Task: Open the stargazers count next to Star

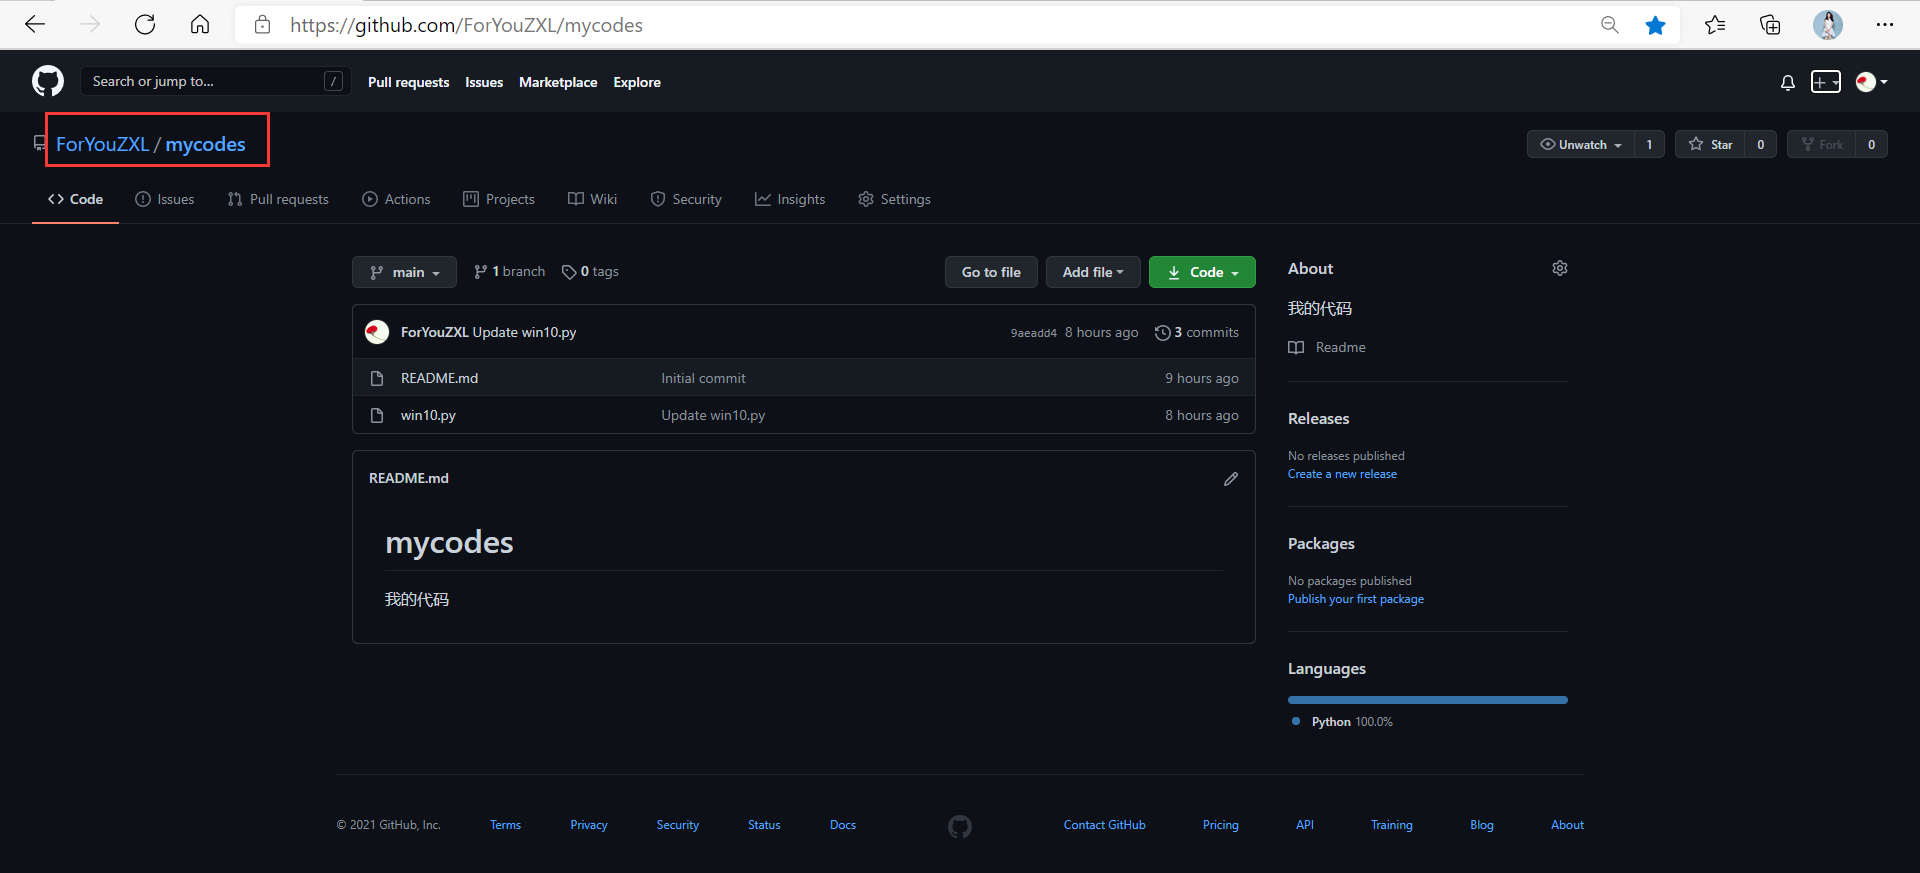Action: pyautogui.click(x=1760, y=144)
